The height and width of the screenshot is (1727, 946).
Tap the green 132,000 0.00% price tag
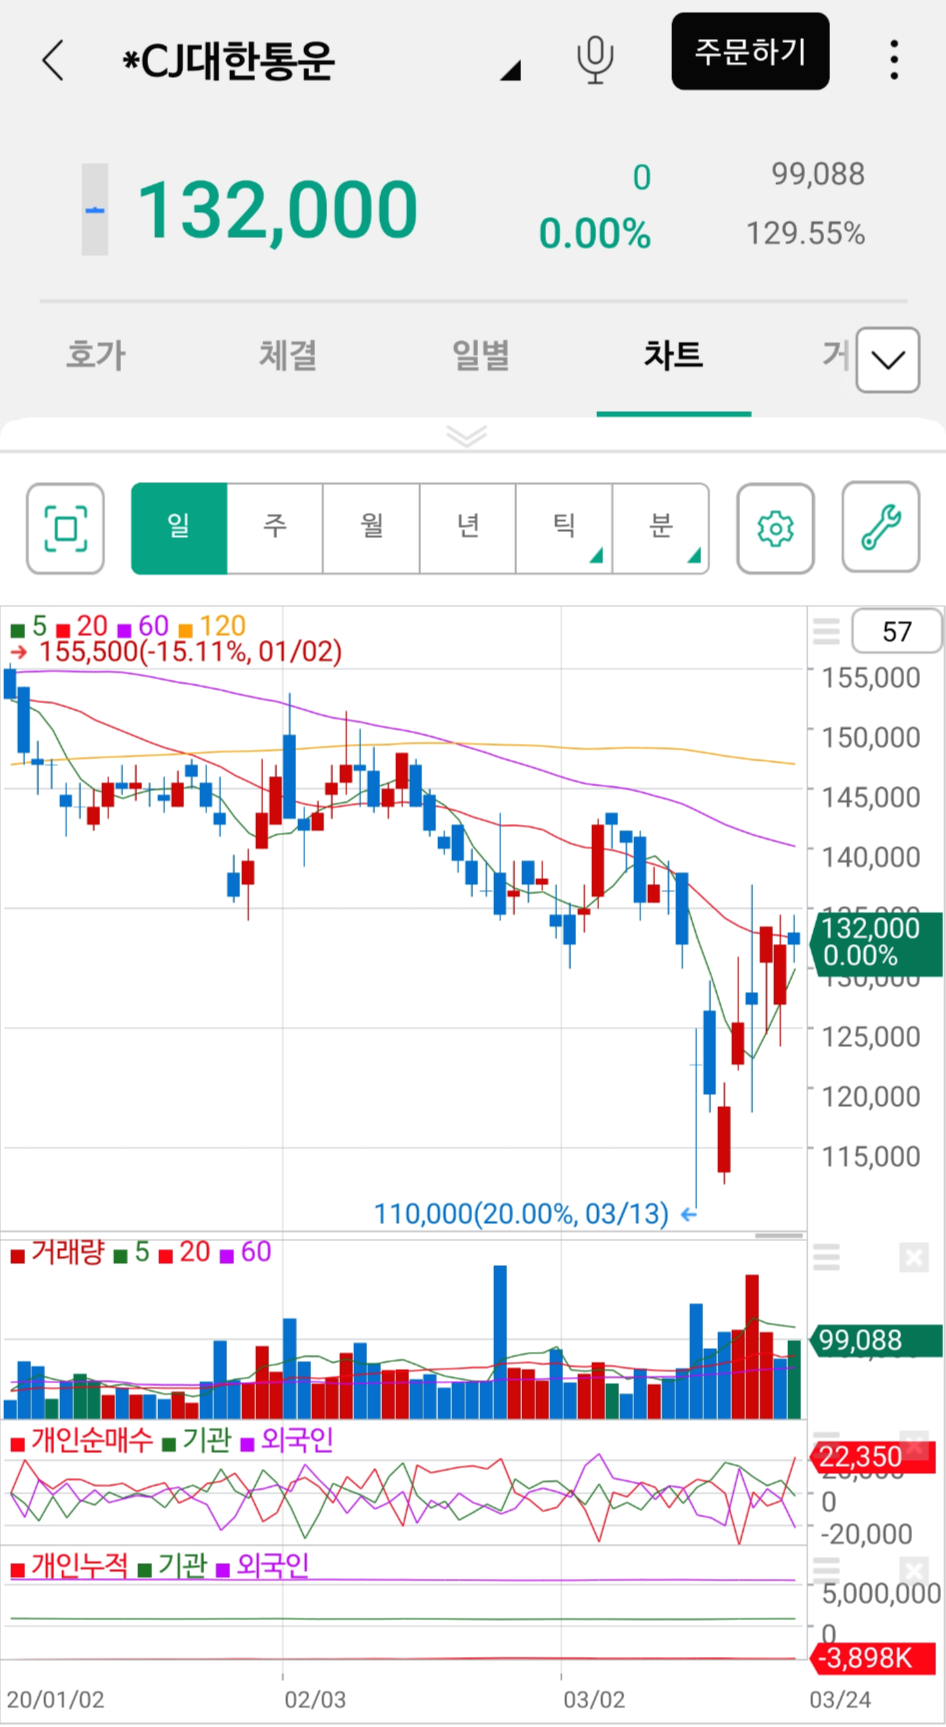(878, 943)
